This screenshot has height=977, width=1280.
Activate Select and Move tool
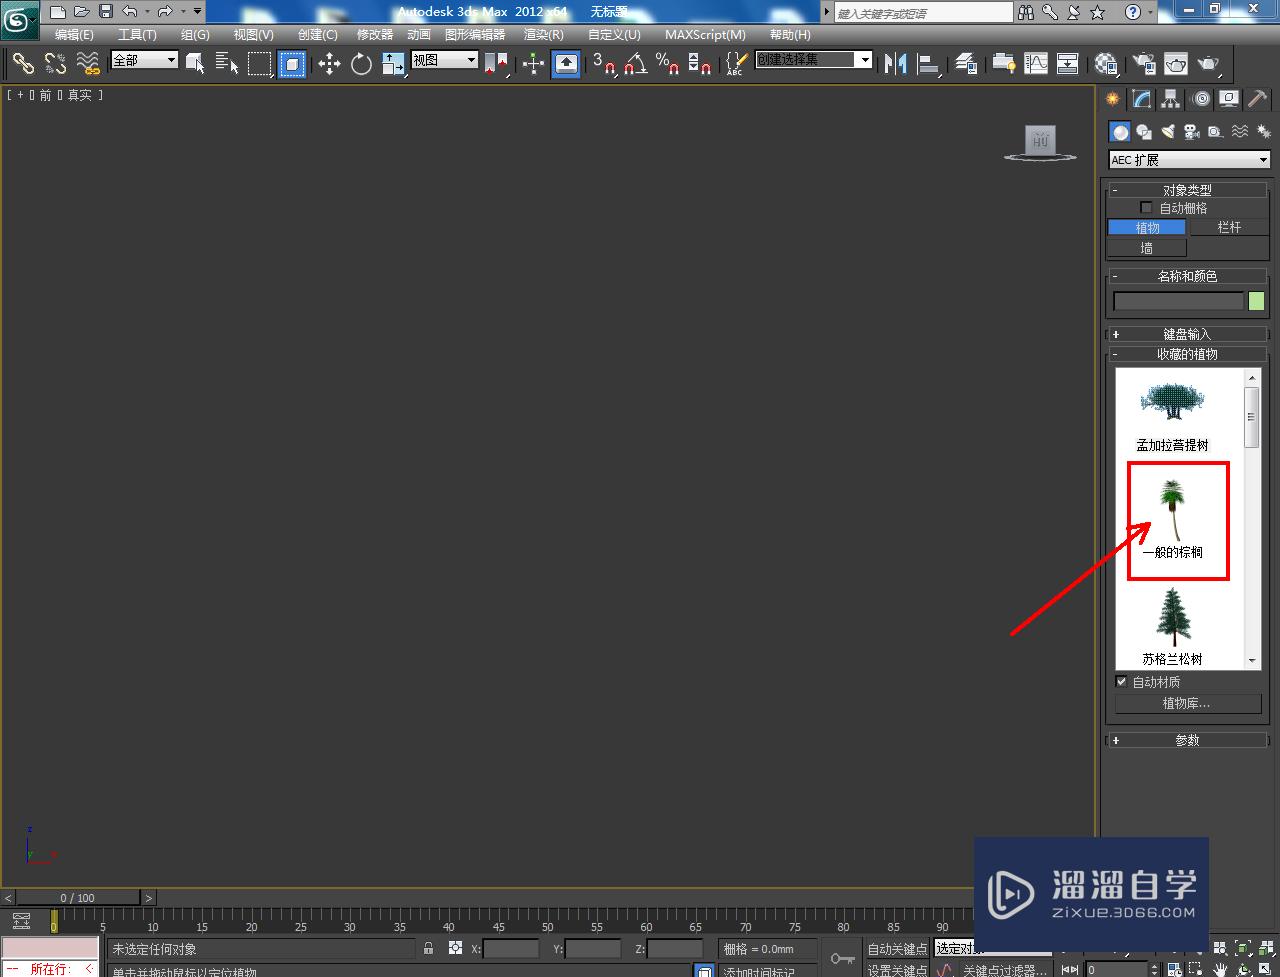[x=329, y=64]
